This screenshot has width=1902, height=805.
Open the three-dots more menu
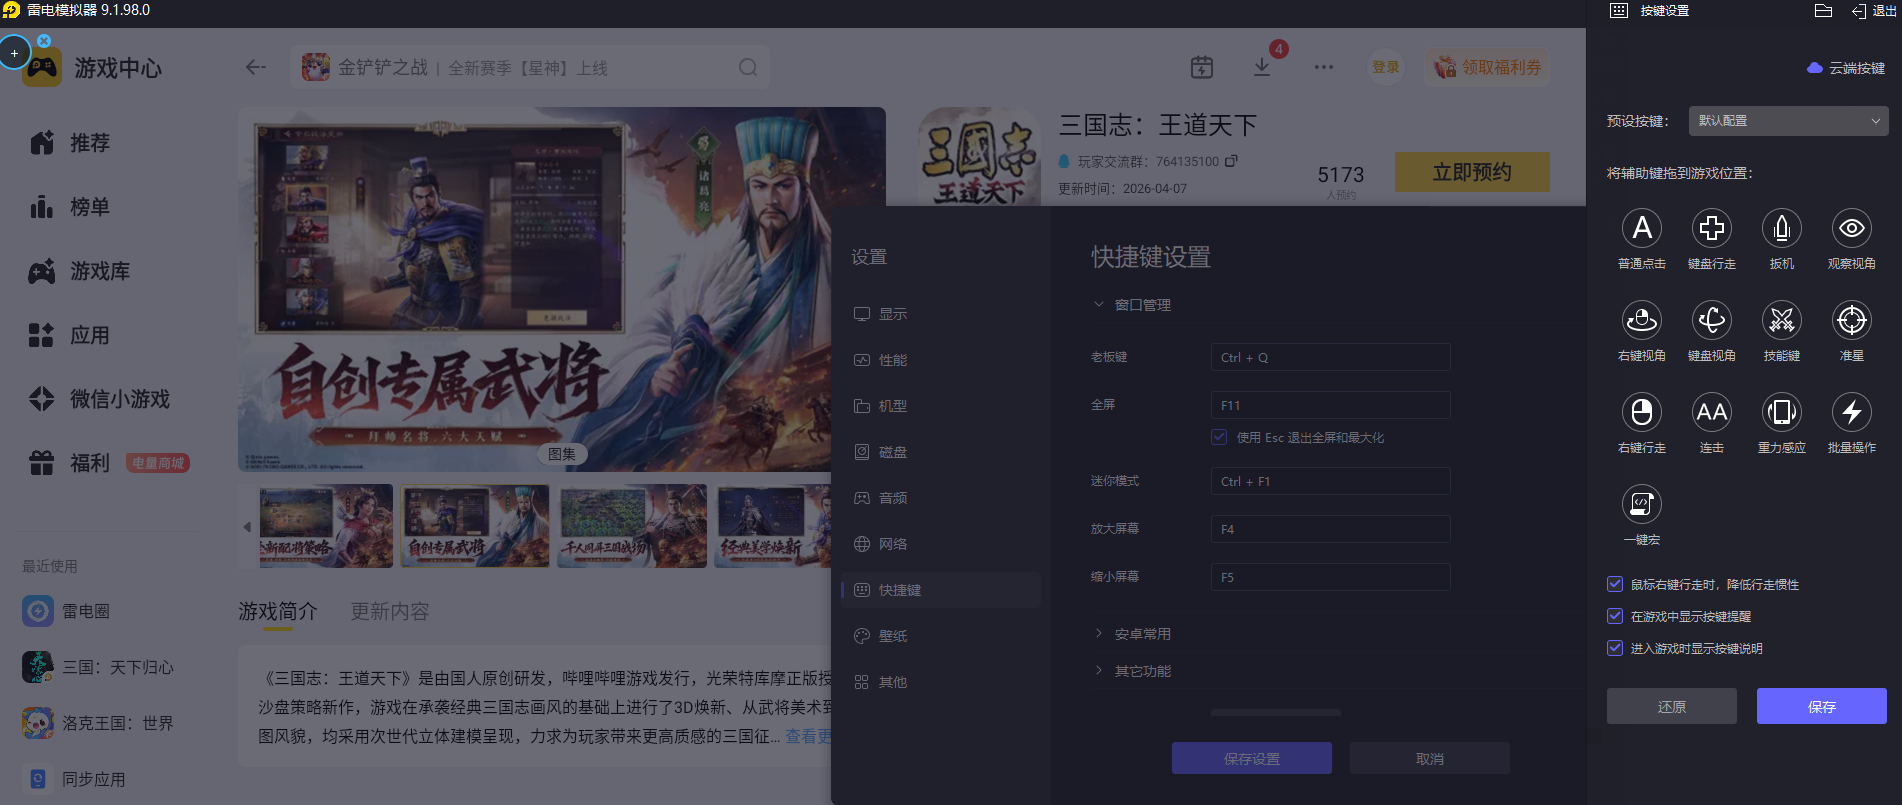pos(1324,67)
